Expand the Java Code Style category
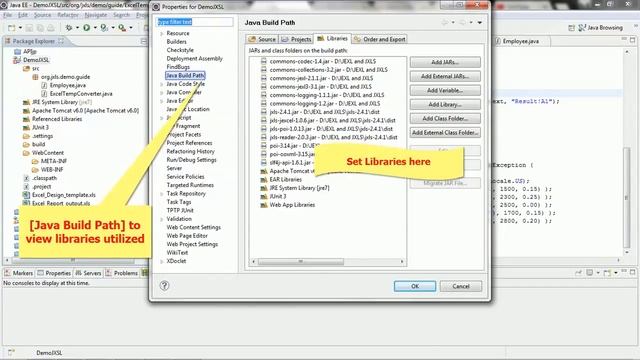640x360 pixels. (x=162, y=84)
